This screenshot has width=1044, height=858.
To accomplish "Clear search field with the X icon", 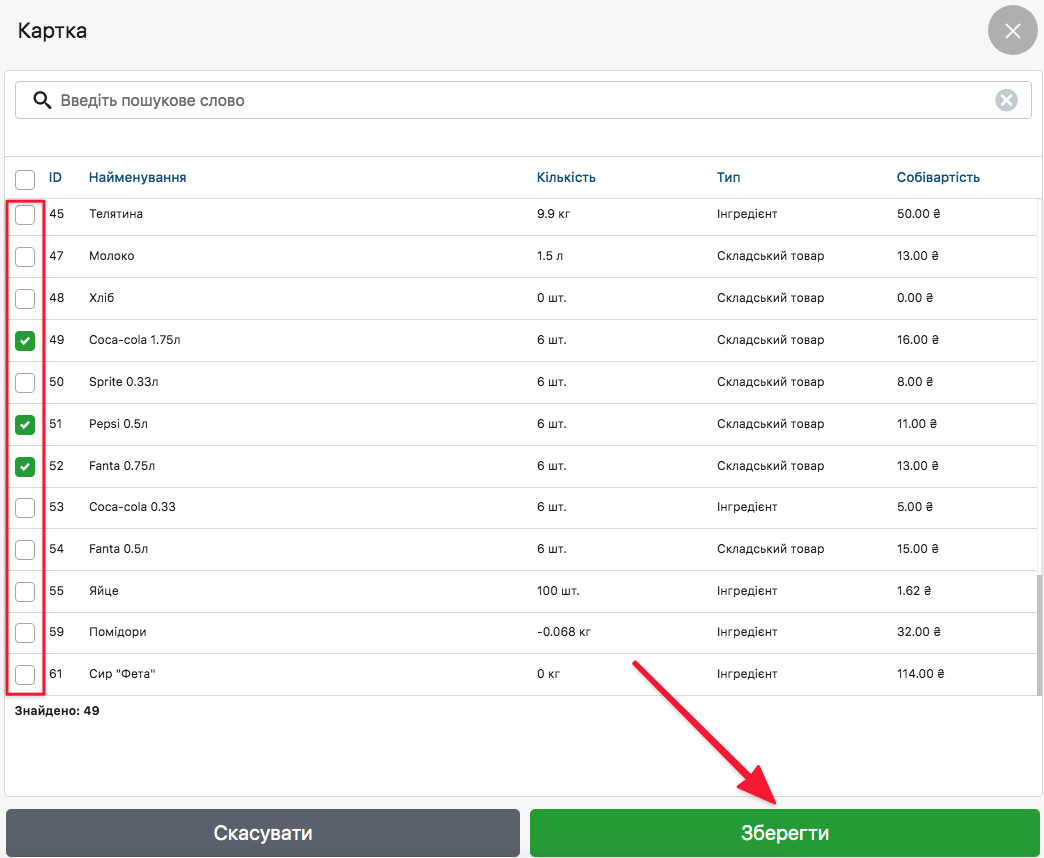I will [1006, 100].
